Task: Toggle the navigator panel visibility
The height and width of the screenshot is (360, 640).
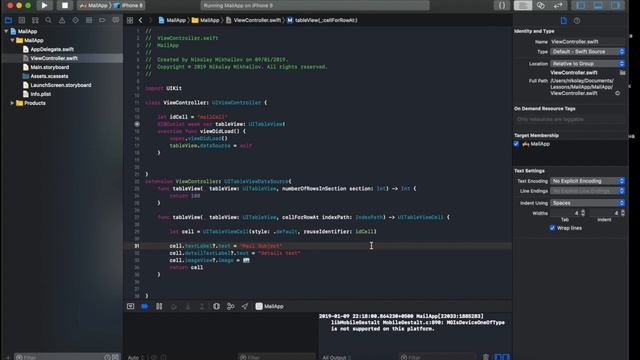Action: pyautogui.click(x=580, y=5)
